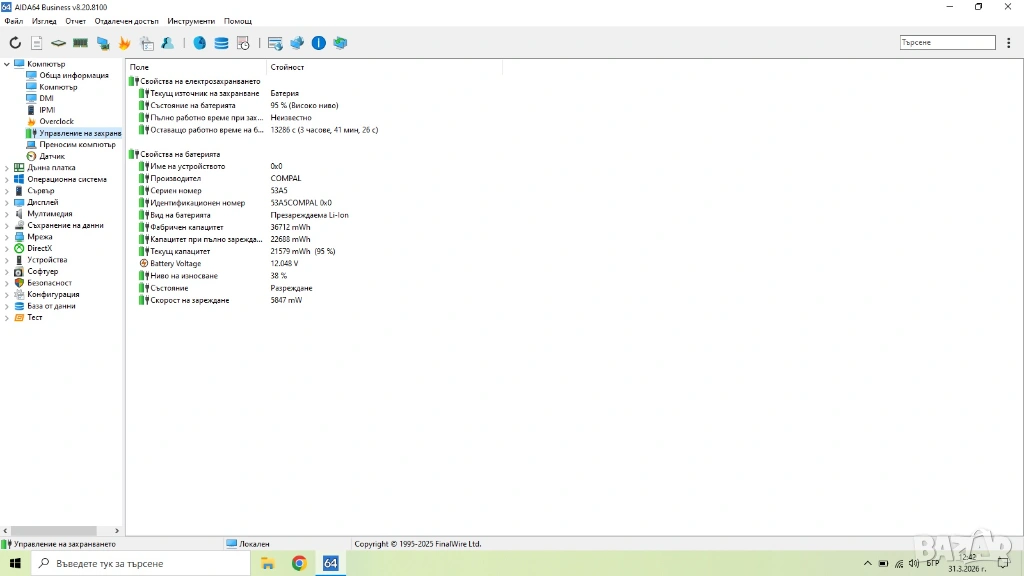Click the left panel horizontal scrollbar
The width and height of the screenshot is (1024, 576).
(x=50, y=530)
